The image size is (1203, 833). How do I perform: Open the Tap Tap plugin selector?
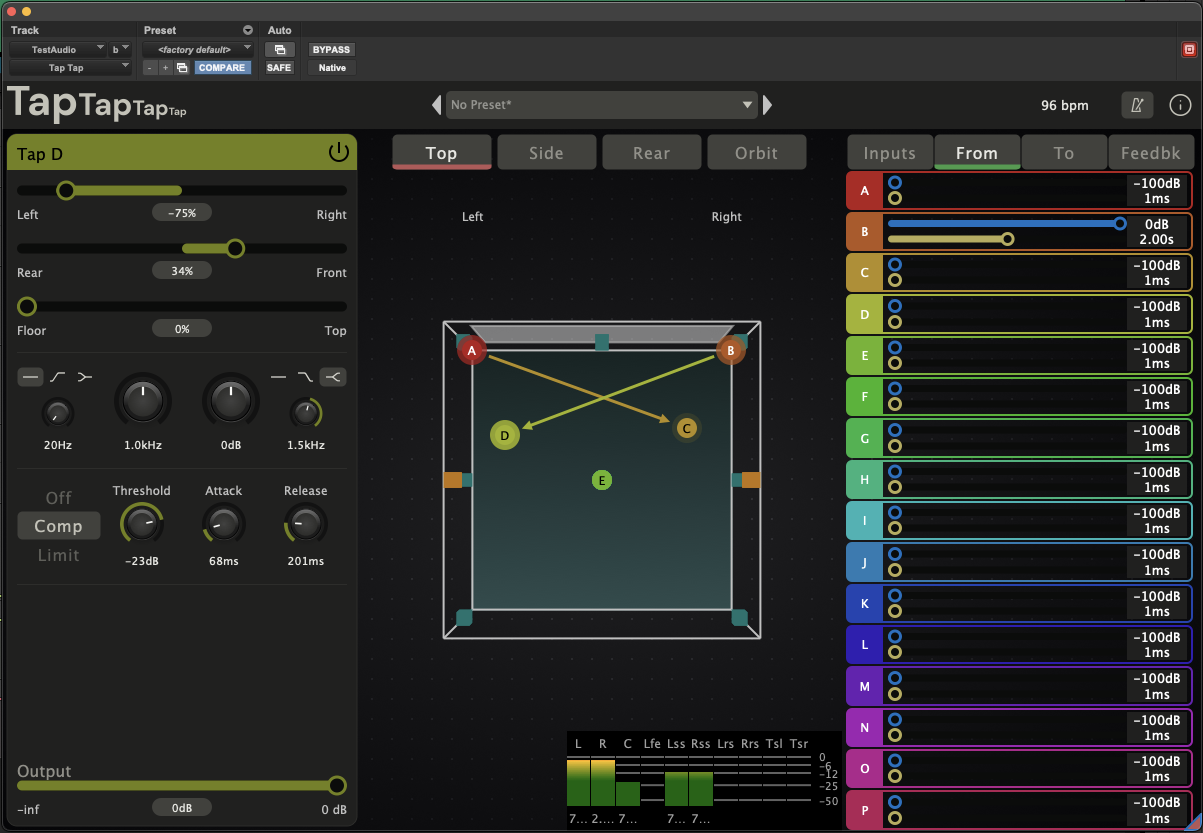(x=71, y=68)
